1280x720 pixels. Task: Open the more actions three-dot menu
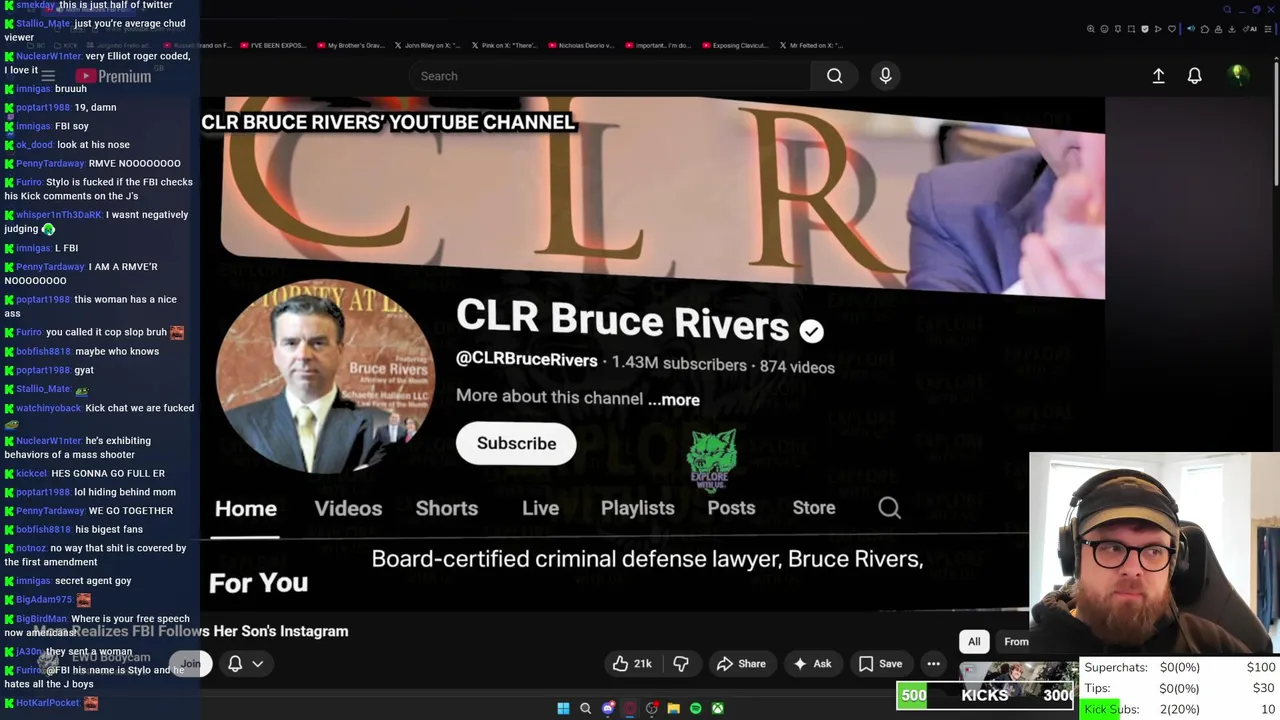click(x=933, y=663)
